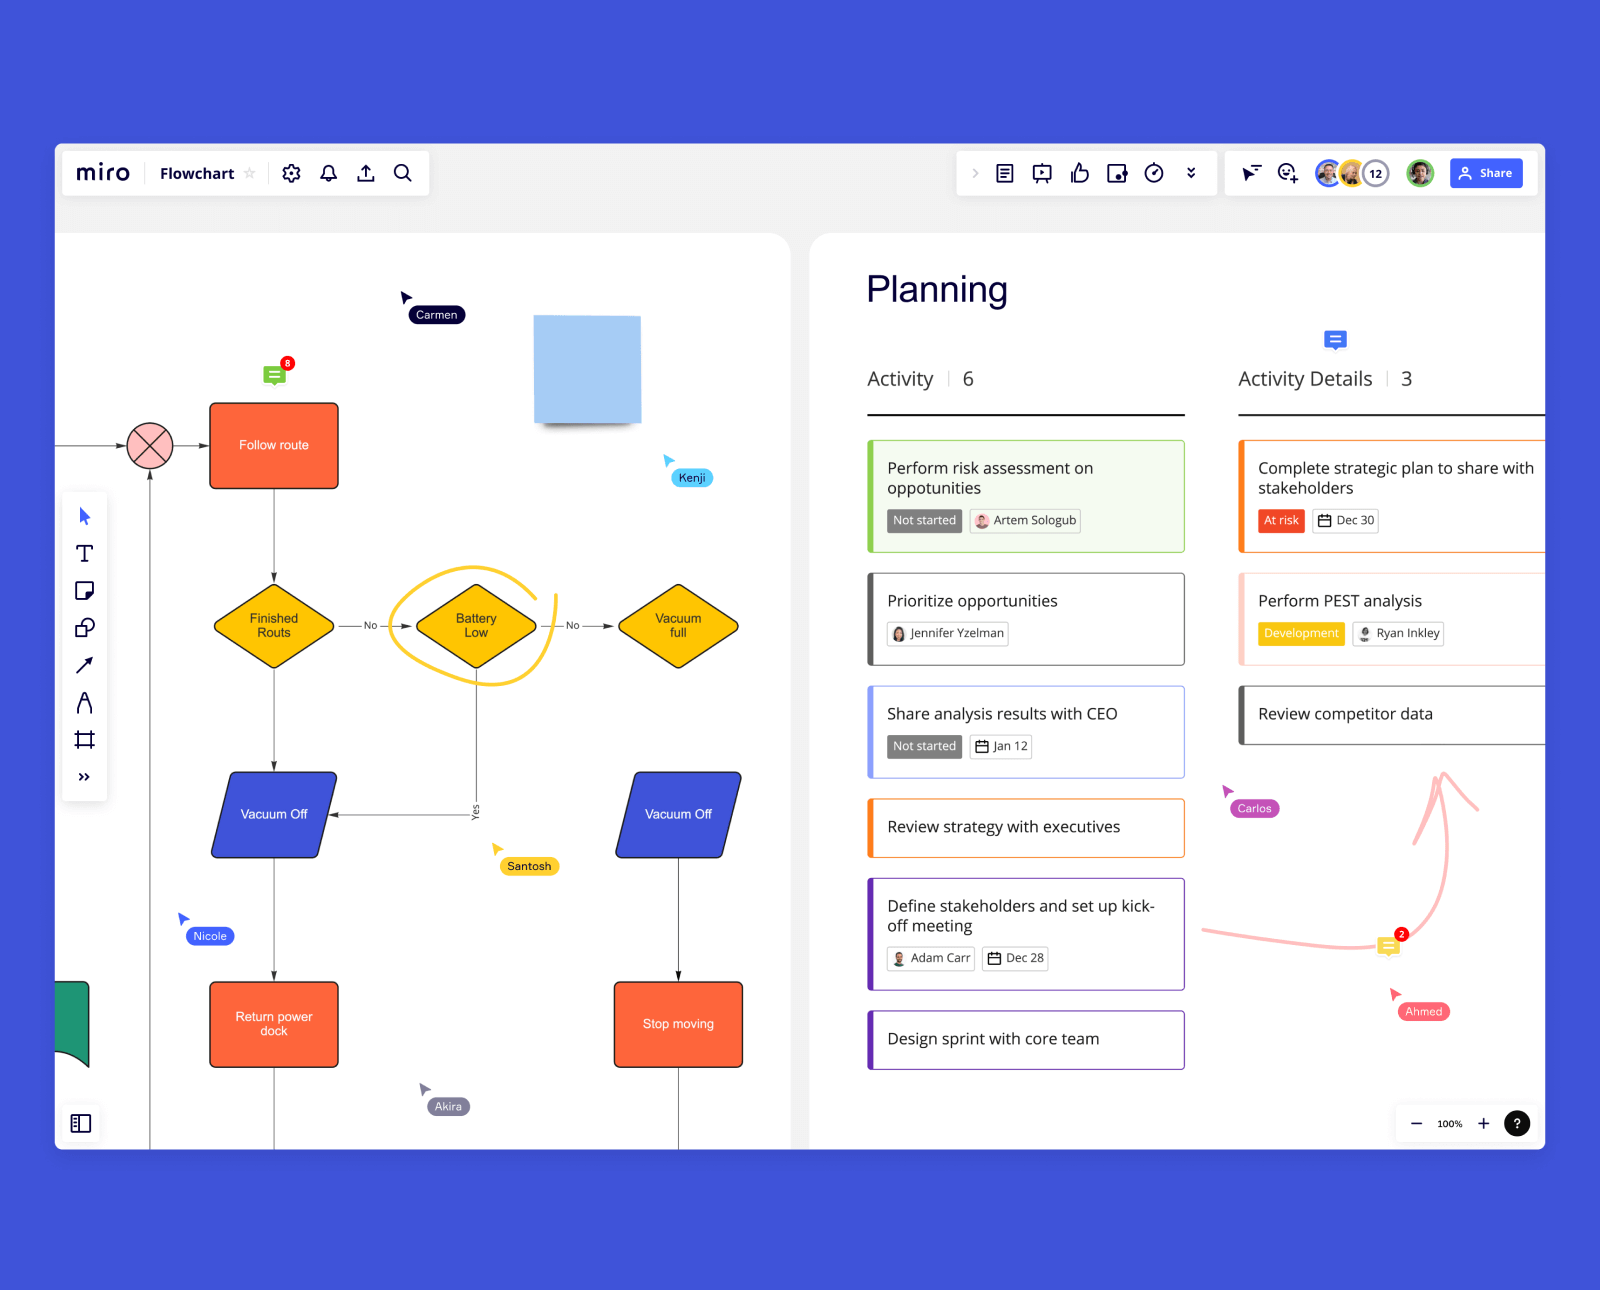Open the timer tool

(1154, 173)
